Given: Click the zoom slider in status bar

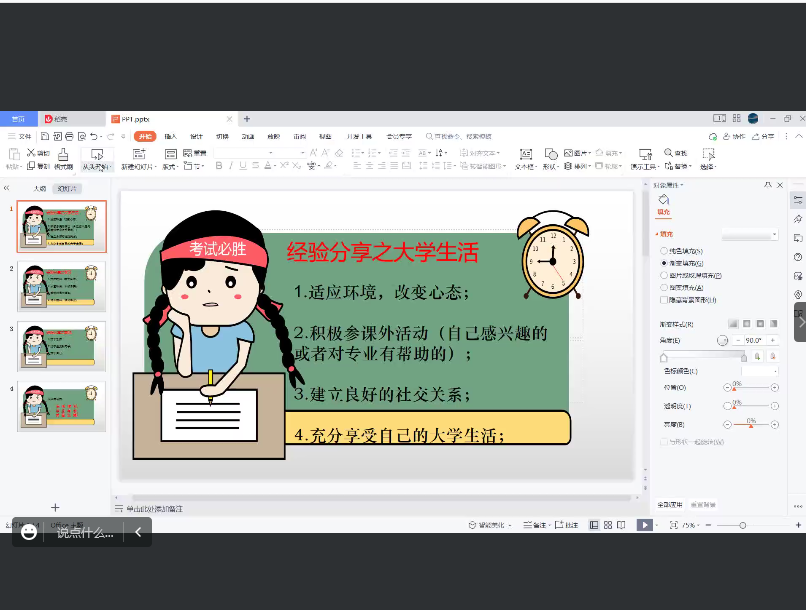Looking at the screenshot, I should [743, 525].
